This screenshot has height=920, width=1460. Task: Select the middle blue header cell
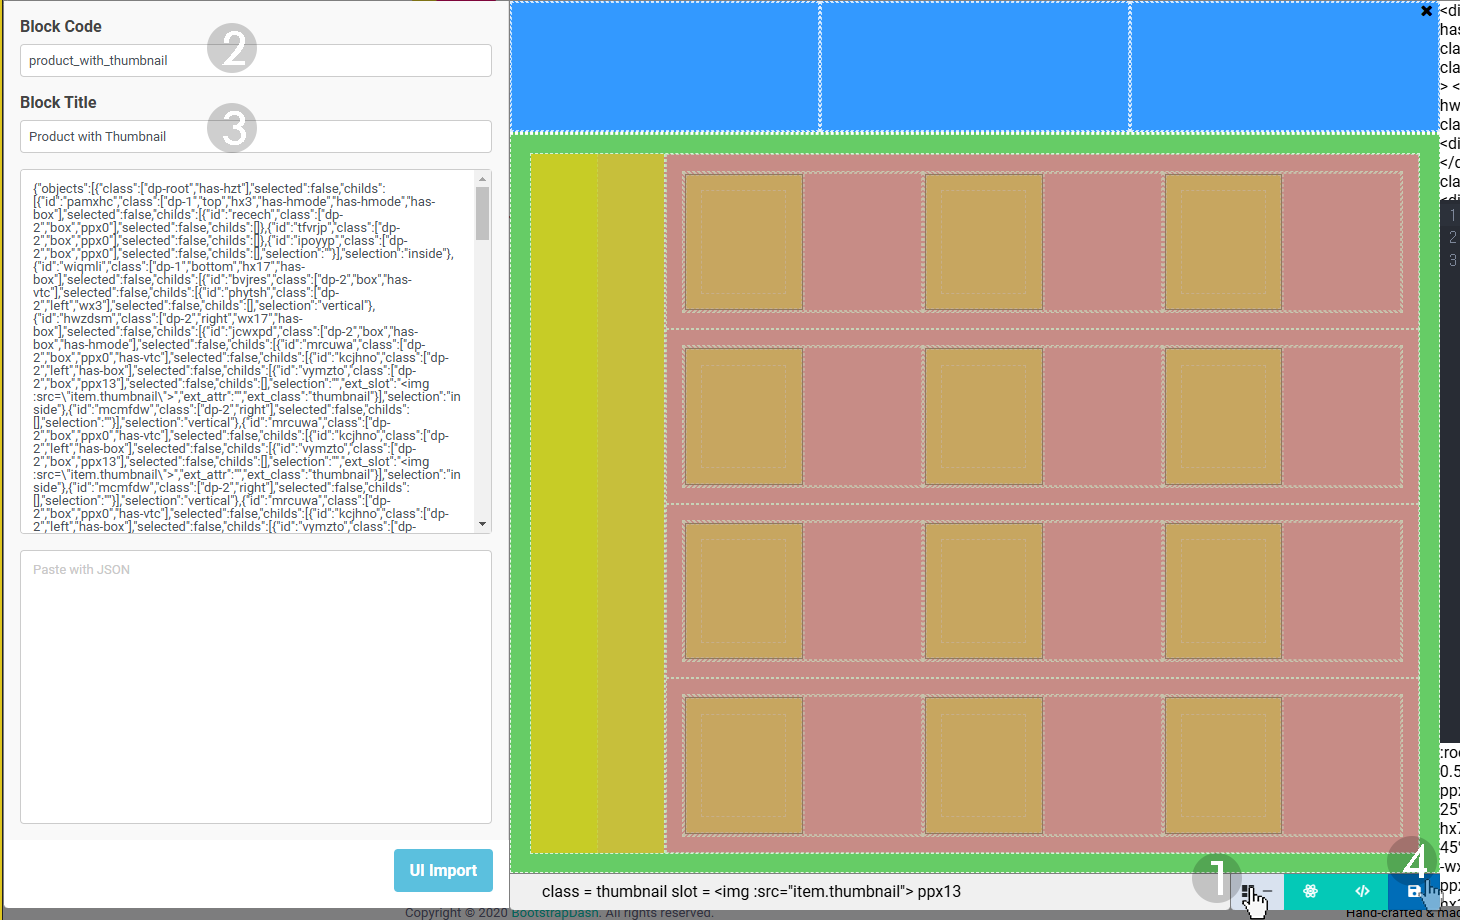coord(975,66)
